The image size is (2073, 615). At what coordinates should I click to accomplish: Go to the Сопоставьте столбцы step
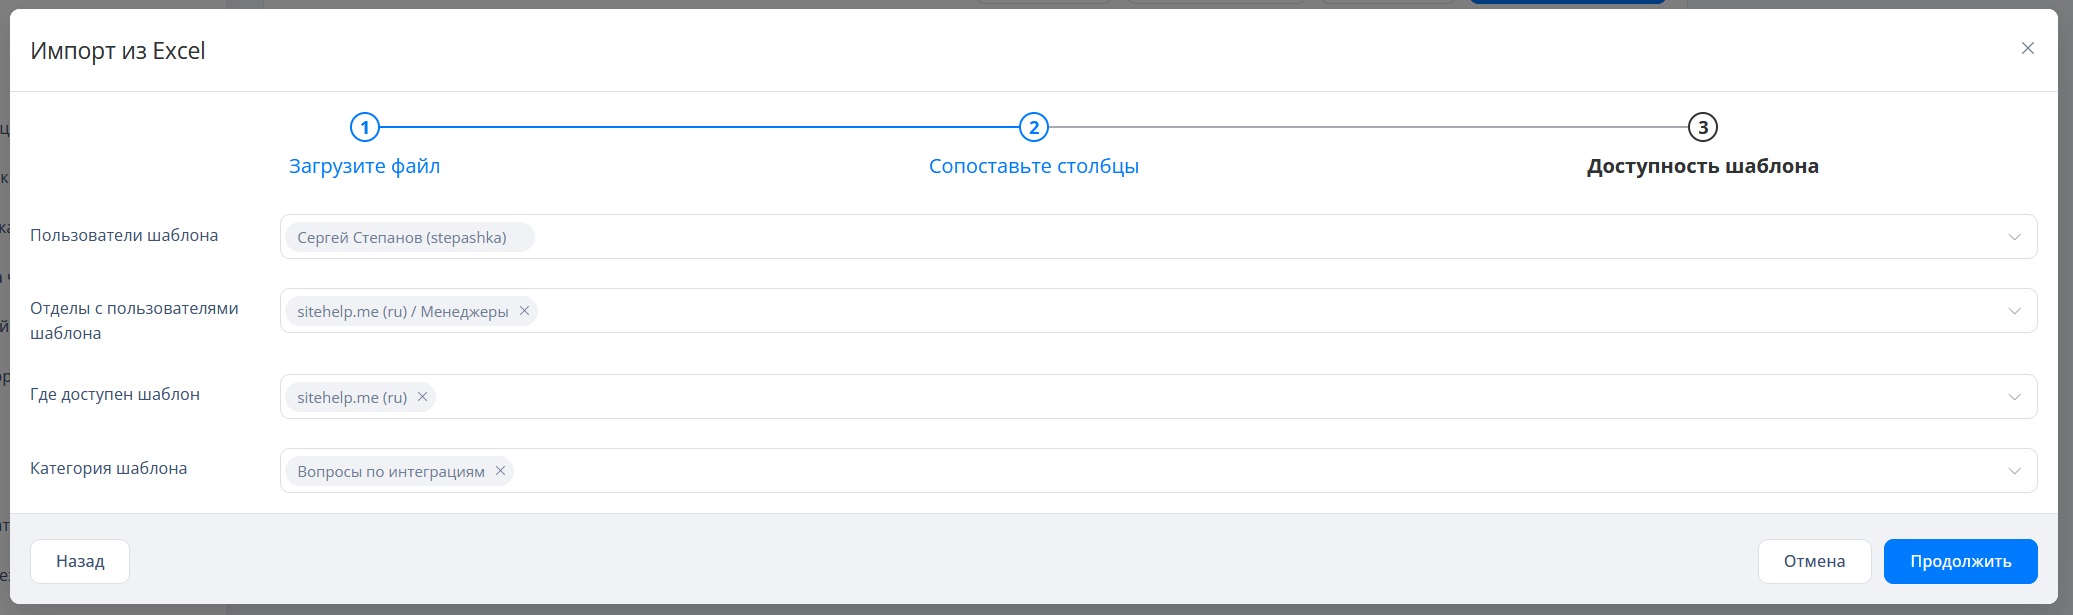pyautogui.click(x=1033, y=166)
